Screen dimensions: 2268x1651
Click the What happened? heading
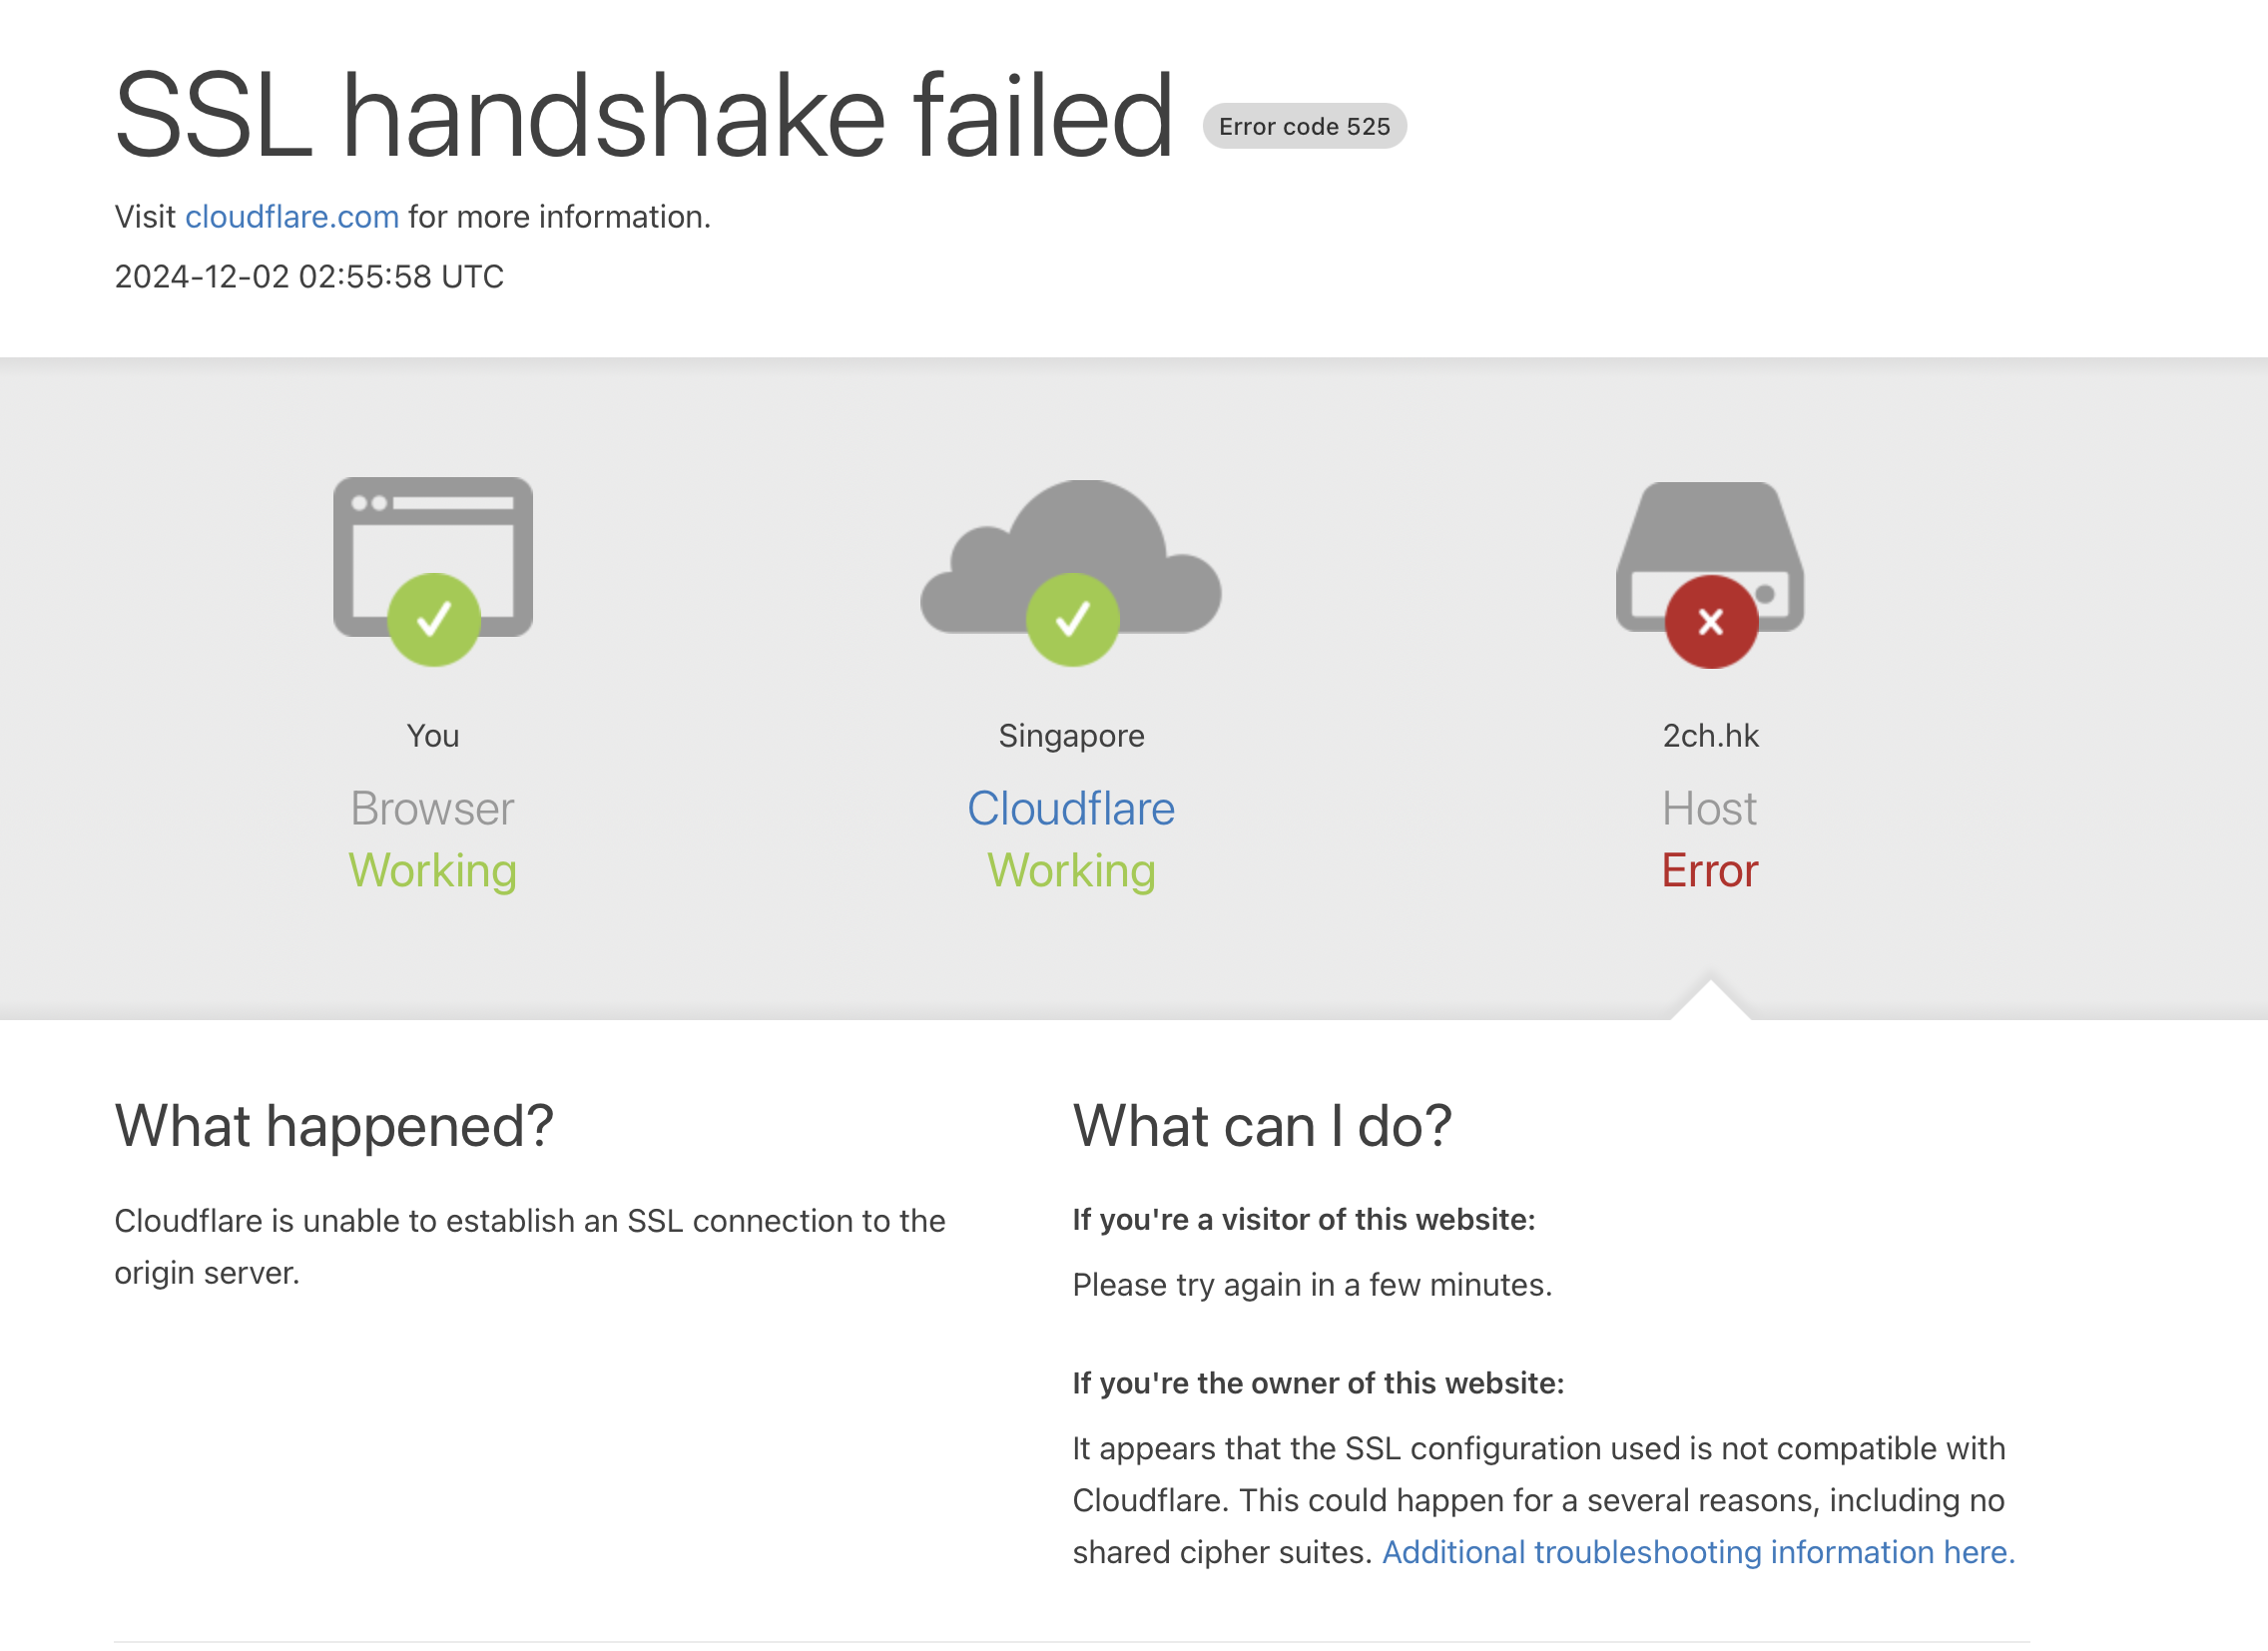point(334,1126)
